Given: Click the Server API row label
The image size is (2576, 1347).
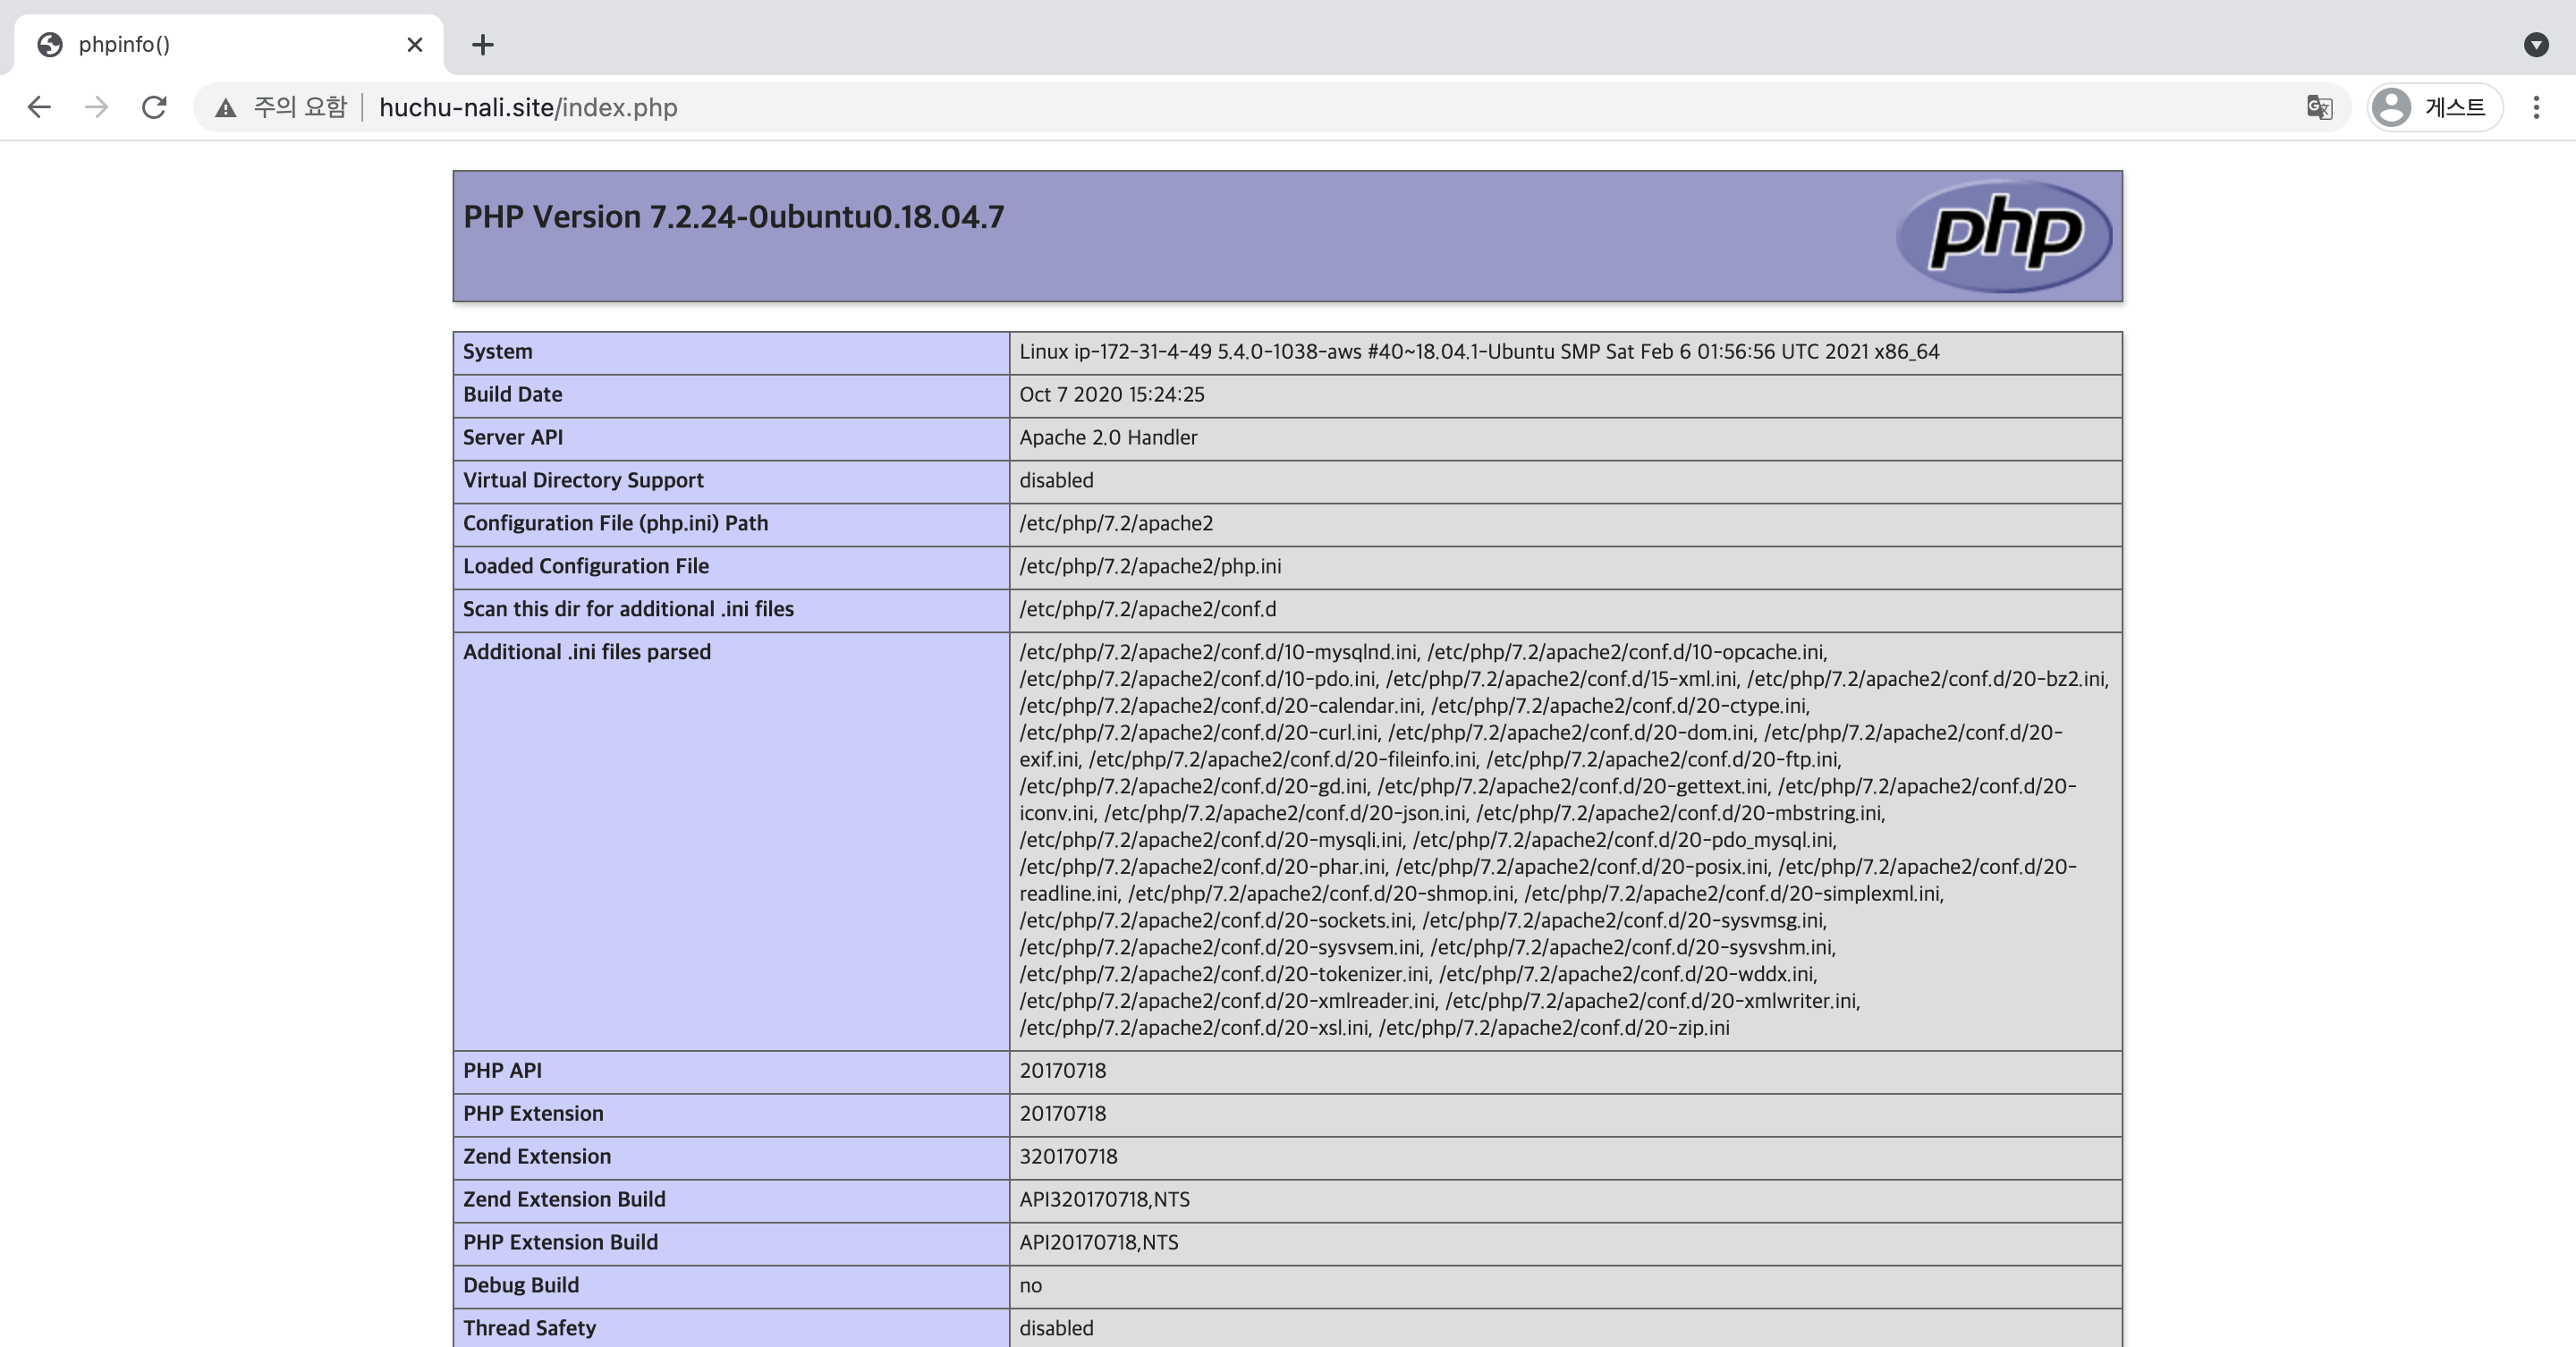Looking at the screenshot, I should (512, 437).
